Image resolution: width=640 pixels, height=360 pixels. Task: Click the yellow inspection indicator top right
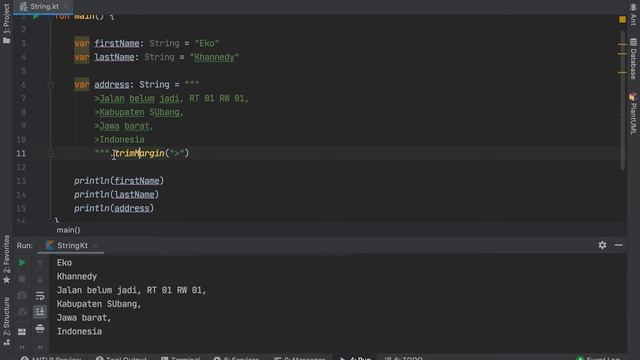(x=622, y=19)
